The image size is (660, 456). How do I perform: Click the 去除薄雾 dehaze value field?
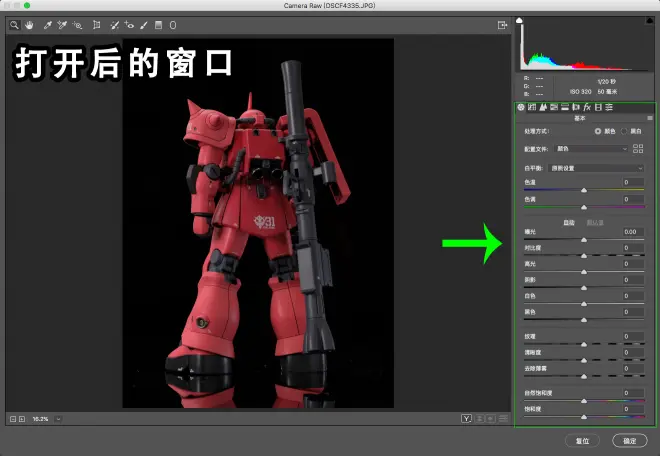tap(633, 368)
